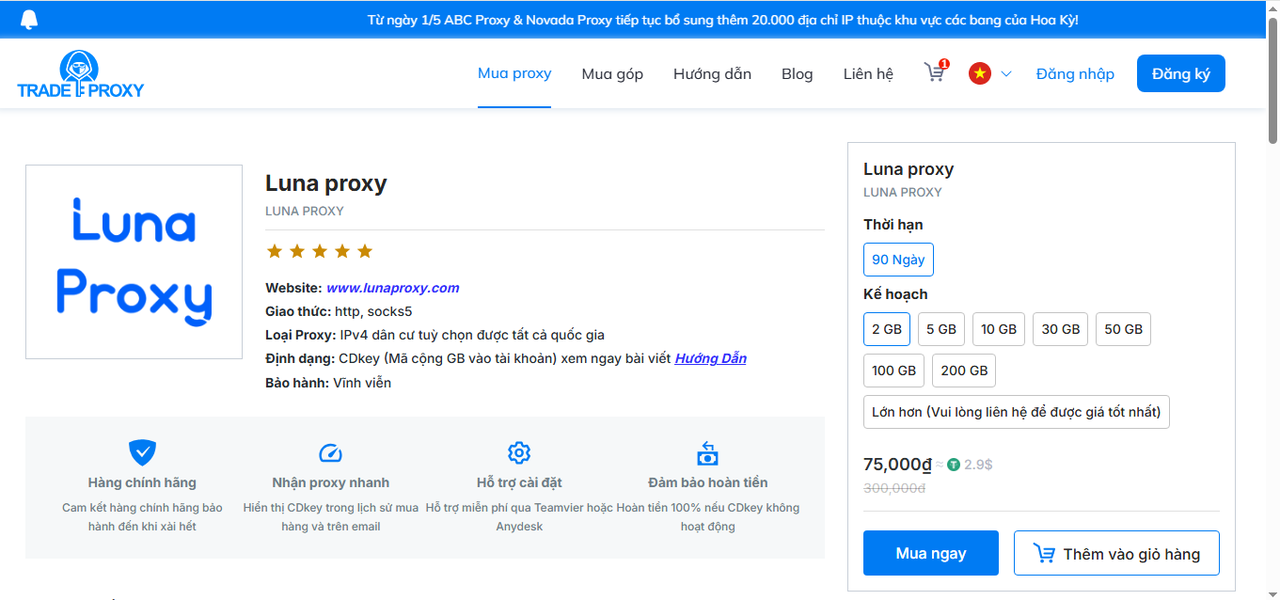
Task: Click the five-star rating
Action: coord(319,251)
